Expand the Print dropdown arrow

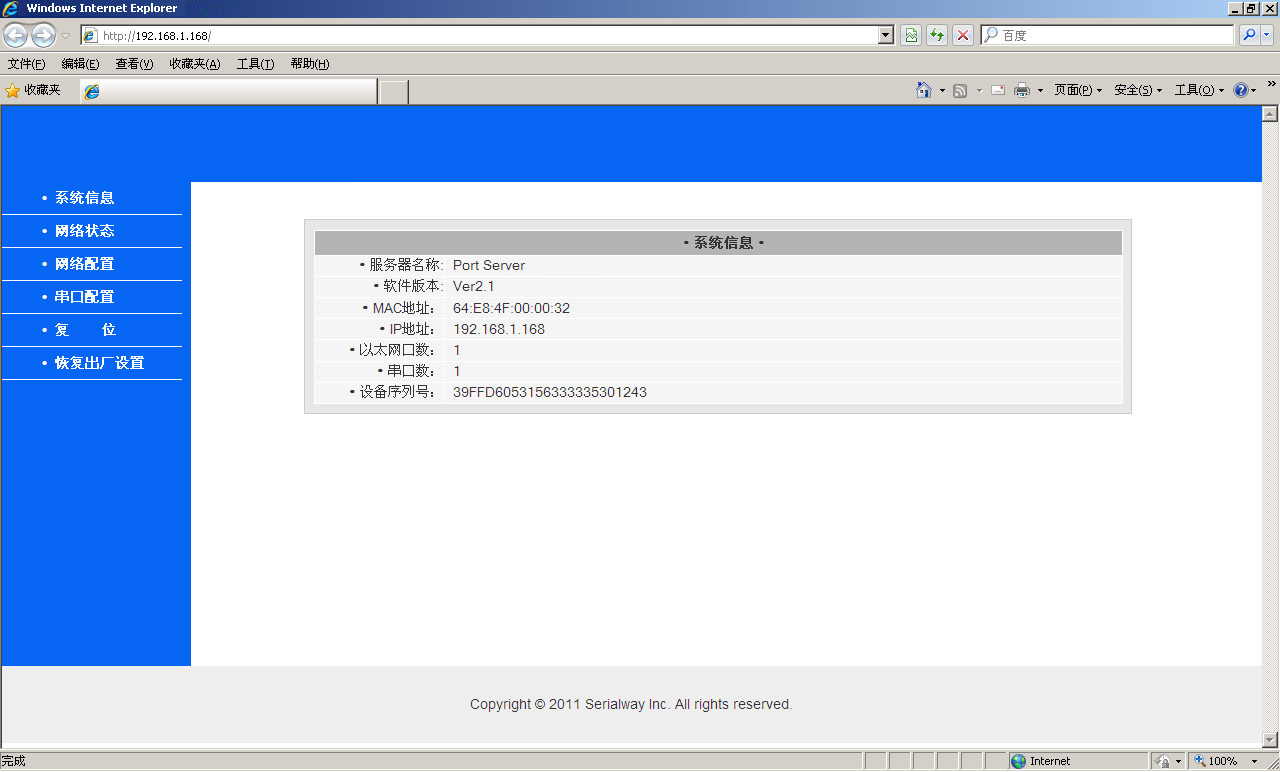[x=1040, y=90]
